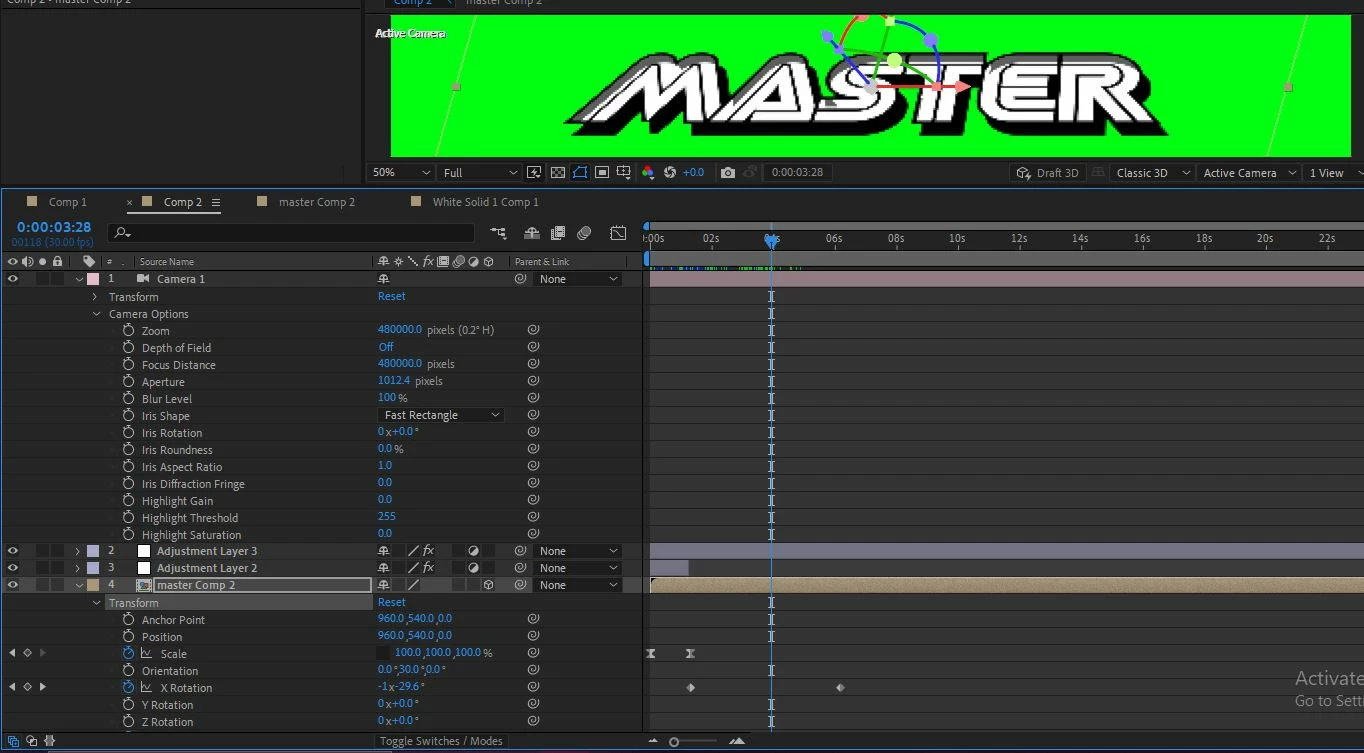
Task: Collapse master Comp 2 layer properties
Action: (79, 585)
